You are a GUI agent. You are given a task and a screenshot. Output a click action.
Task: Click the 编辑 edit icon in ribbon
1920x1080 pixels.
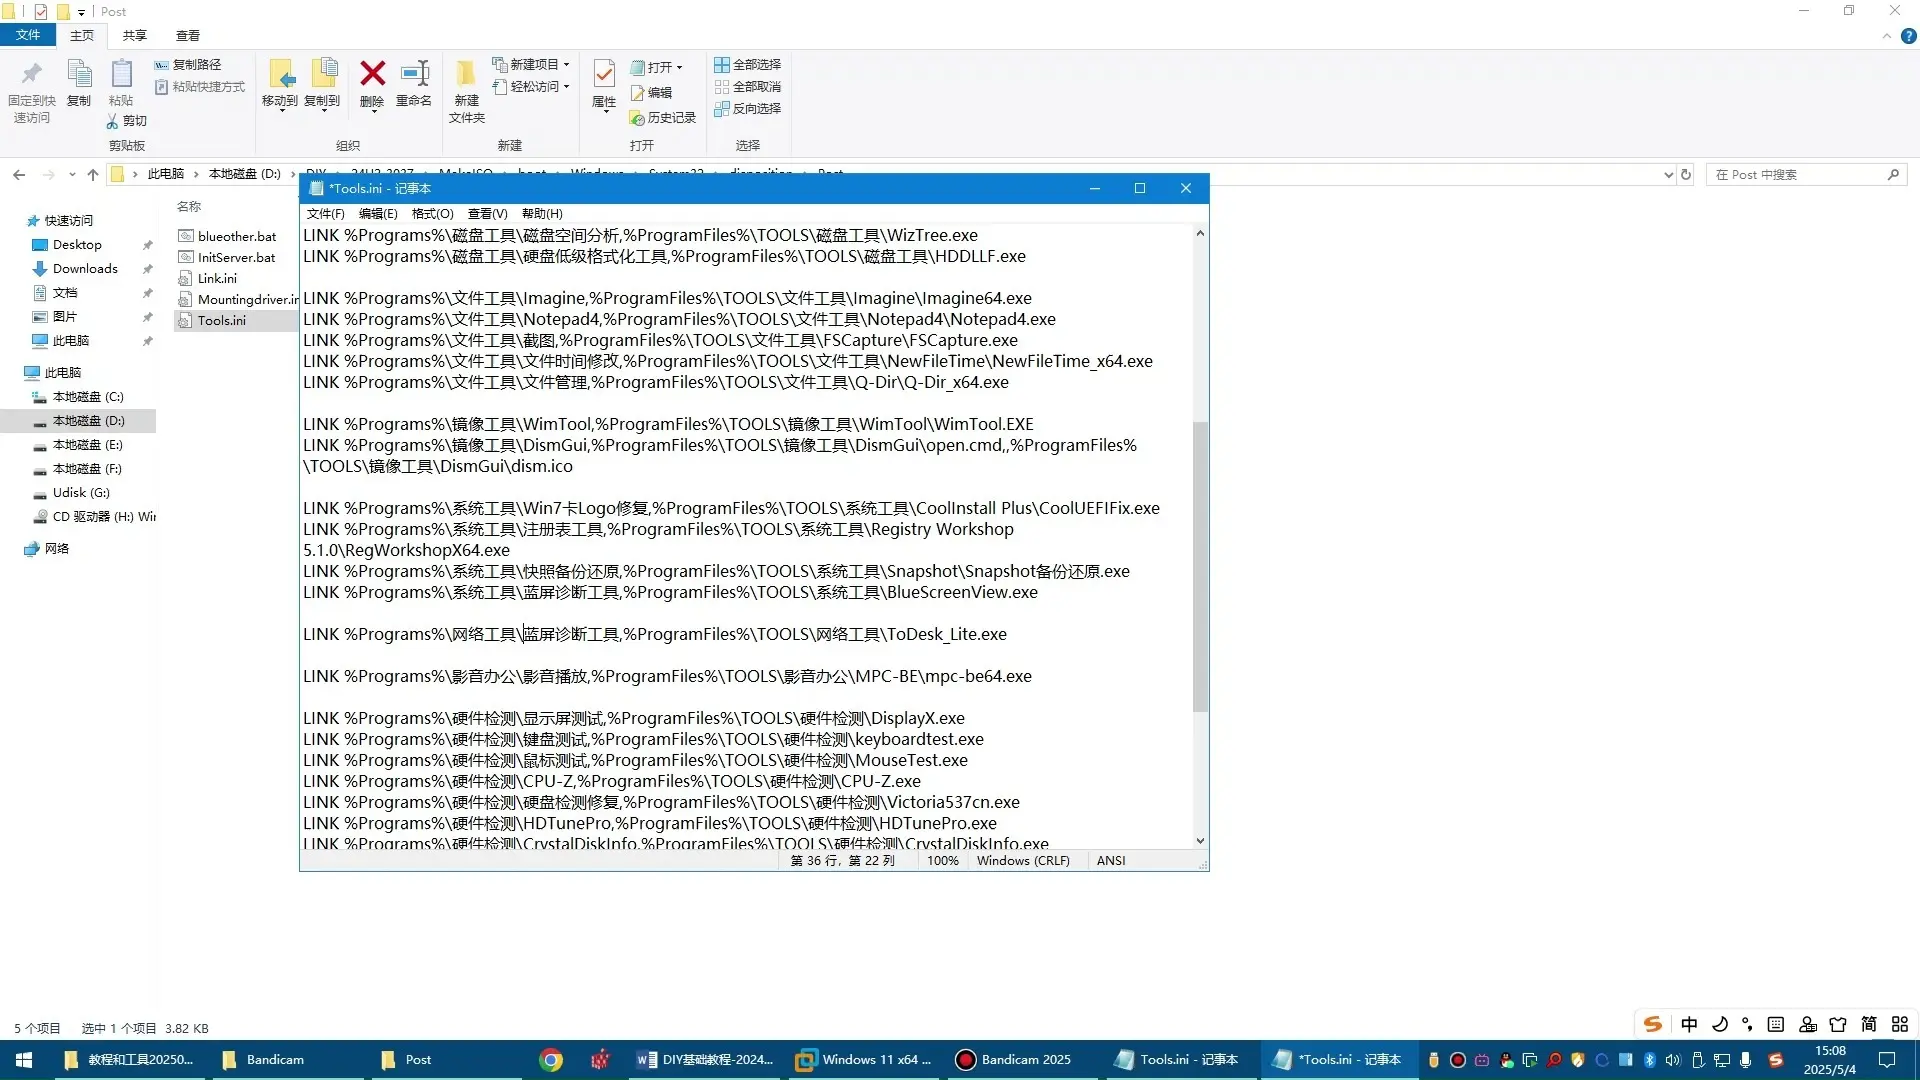pos(638,93)
